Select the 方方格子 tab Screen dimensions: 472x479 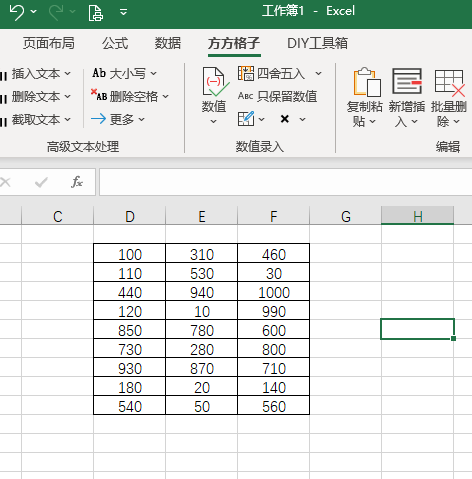coord(234,43)
